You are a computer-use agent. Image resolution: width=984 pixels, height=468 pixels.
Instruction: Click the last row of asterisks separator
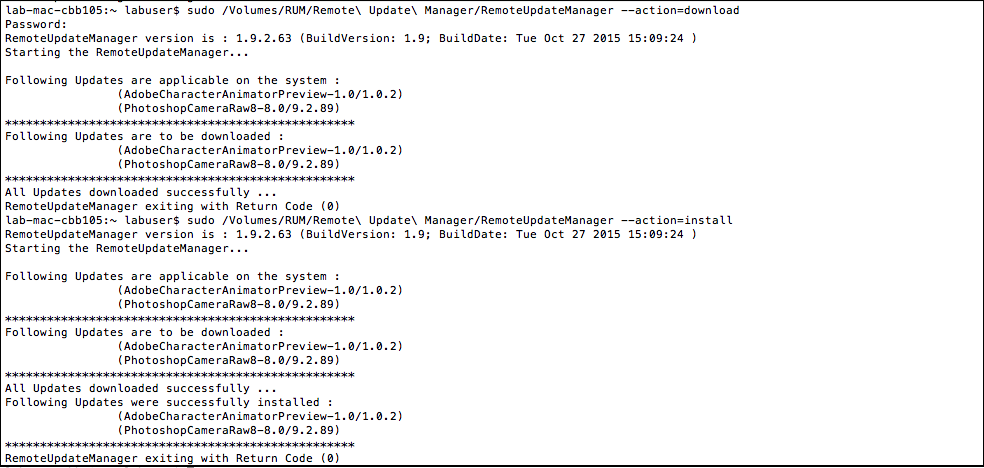click(x=179, y=444)
